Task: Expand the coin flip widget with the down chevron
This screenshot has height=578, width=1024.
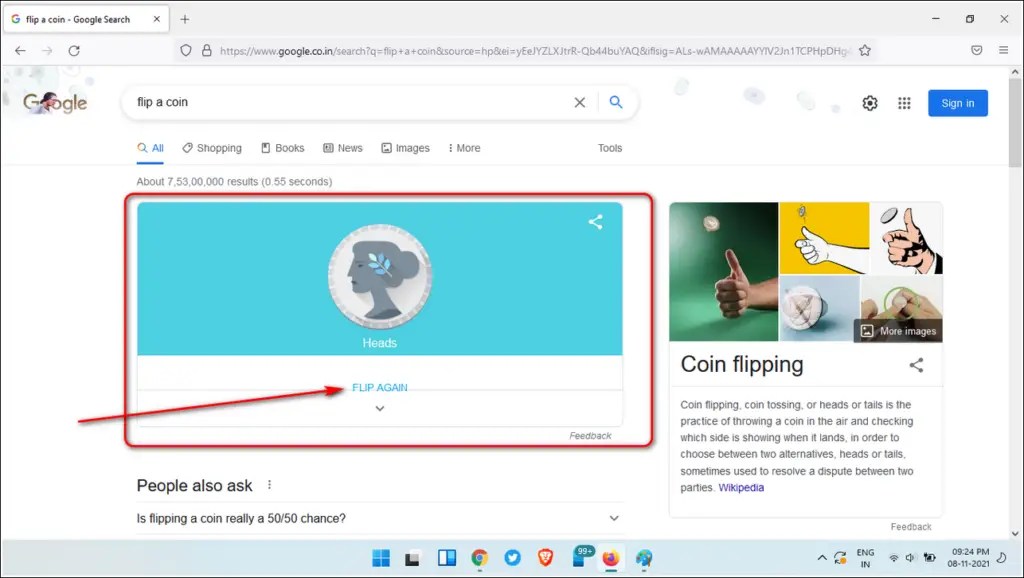Action: [x=379, y=408]
